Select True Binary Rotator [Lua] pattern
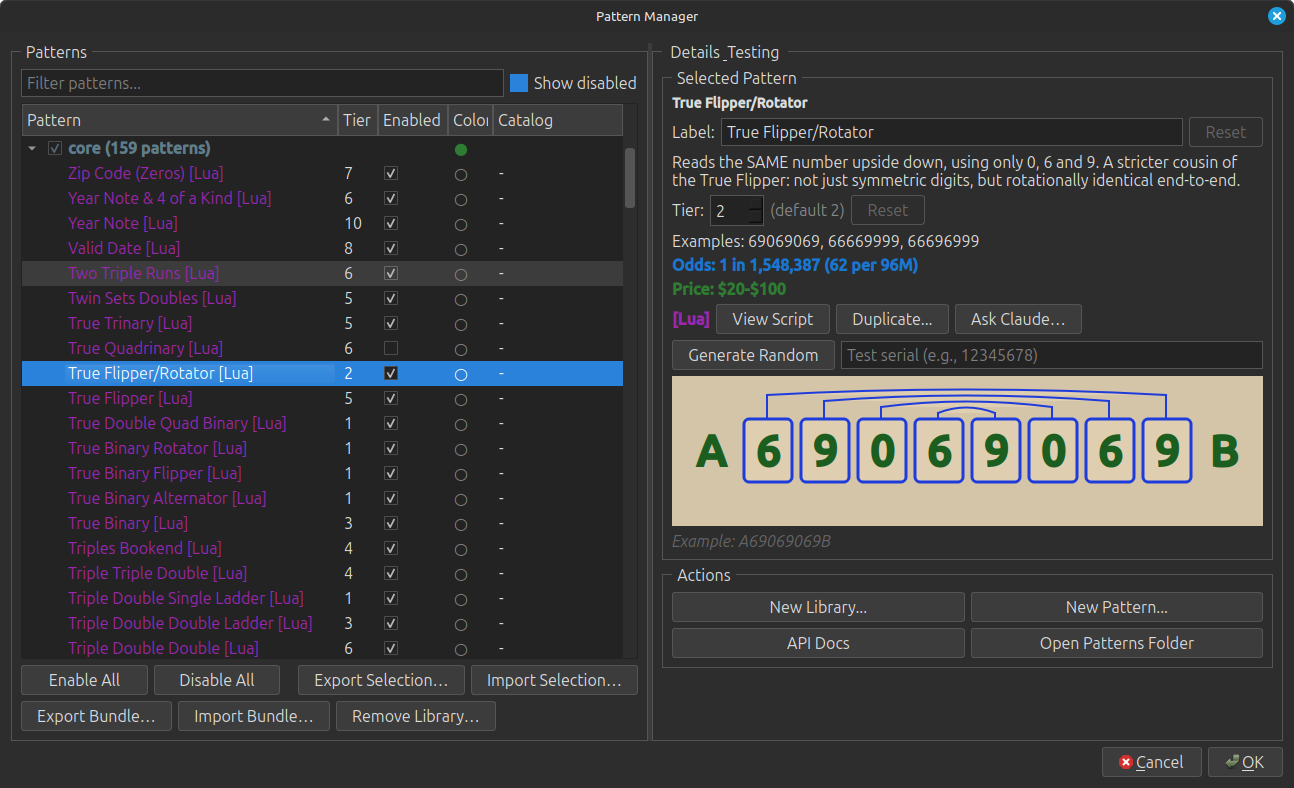1294x788 pixels. click(x=322, y=448)
